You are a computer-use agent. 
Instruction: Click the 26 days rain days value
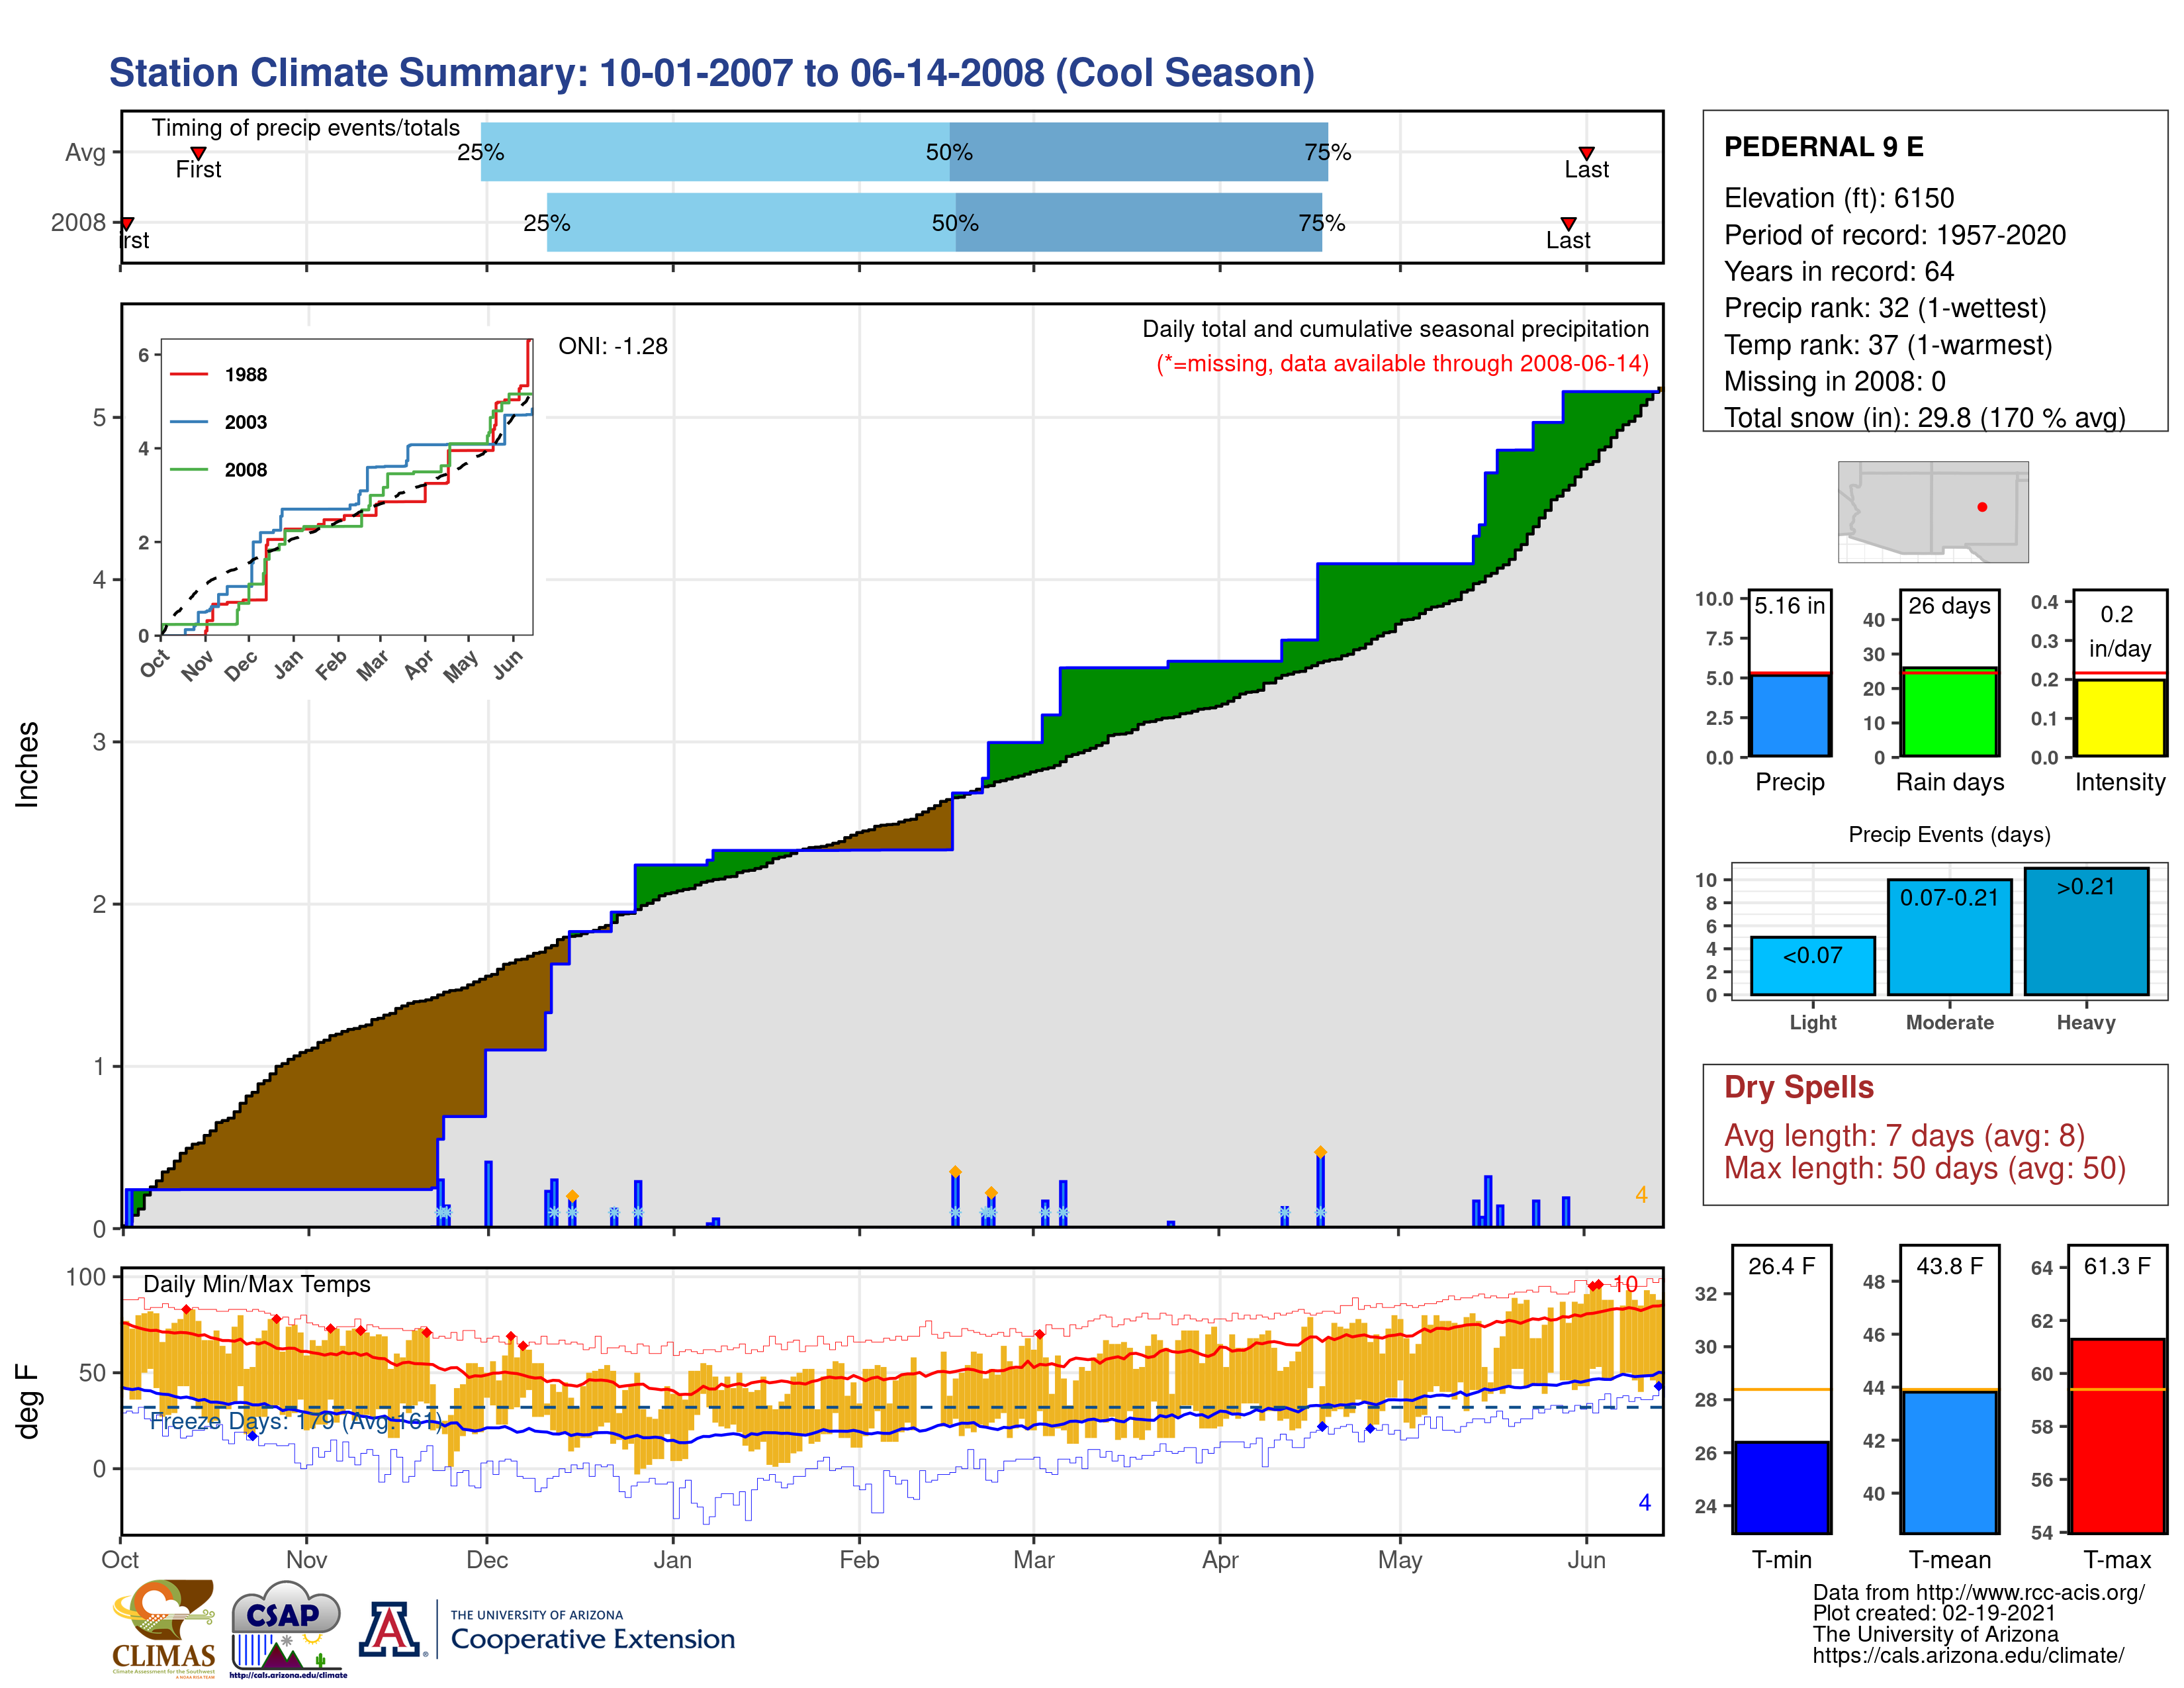1949,606
